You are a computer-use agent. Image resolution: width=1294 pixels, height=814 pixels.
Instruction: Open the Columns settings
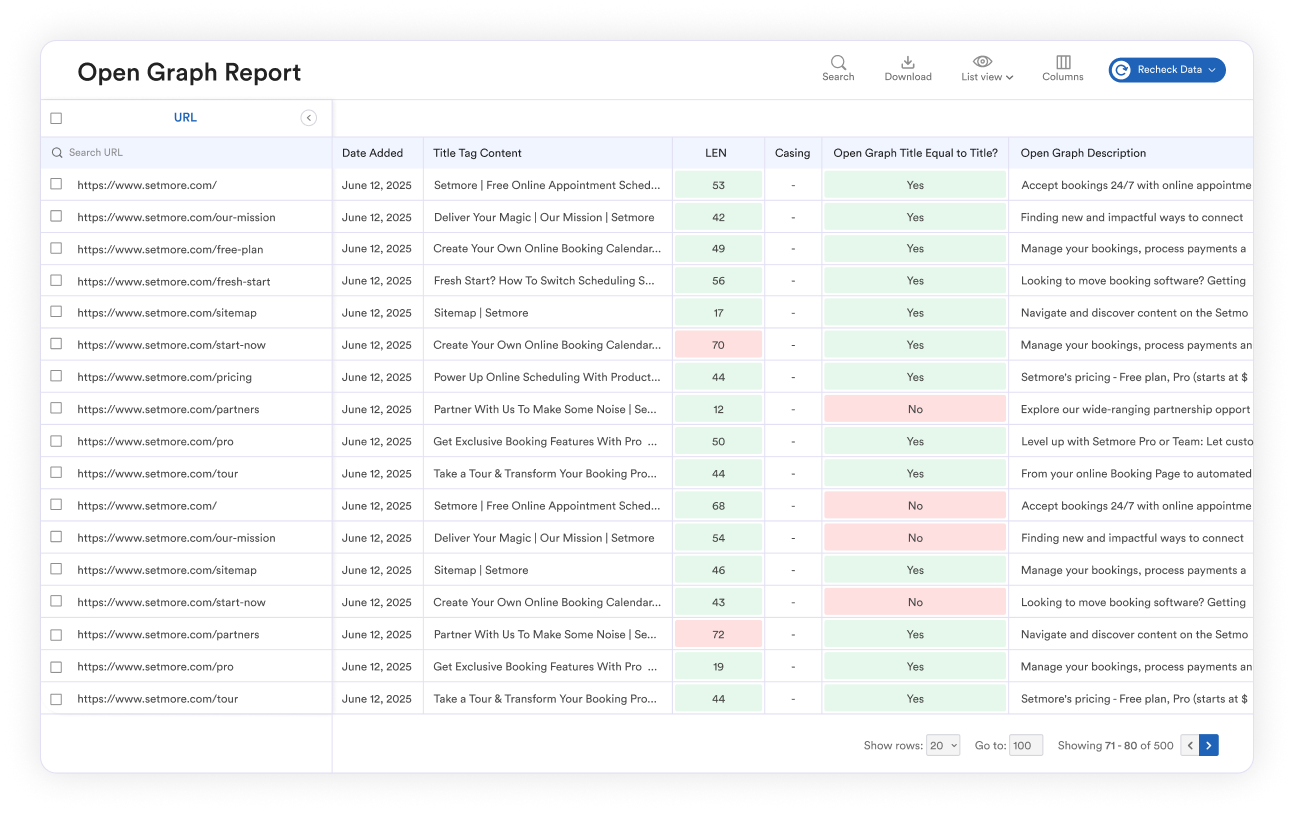pyautogui.click(x=1062, y=67)
